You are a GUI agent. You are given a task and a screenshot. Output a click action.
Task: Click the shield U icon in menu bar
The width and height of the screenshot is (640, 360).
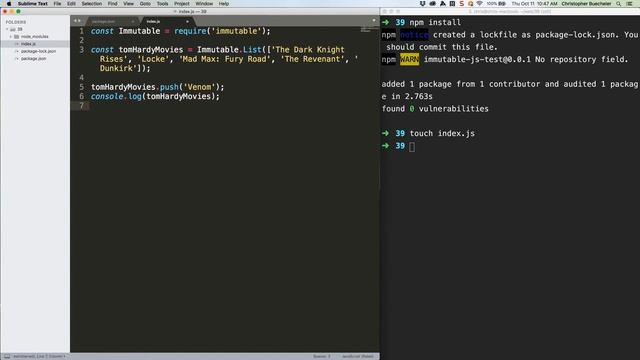tap(422, 3)
